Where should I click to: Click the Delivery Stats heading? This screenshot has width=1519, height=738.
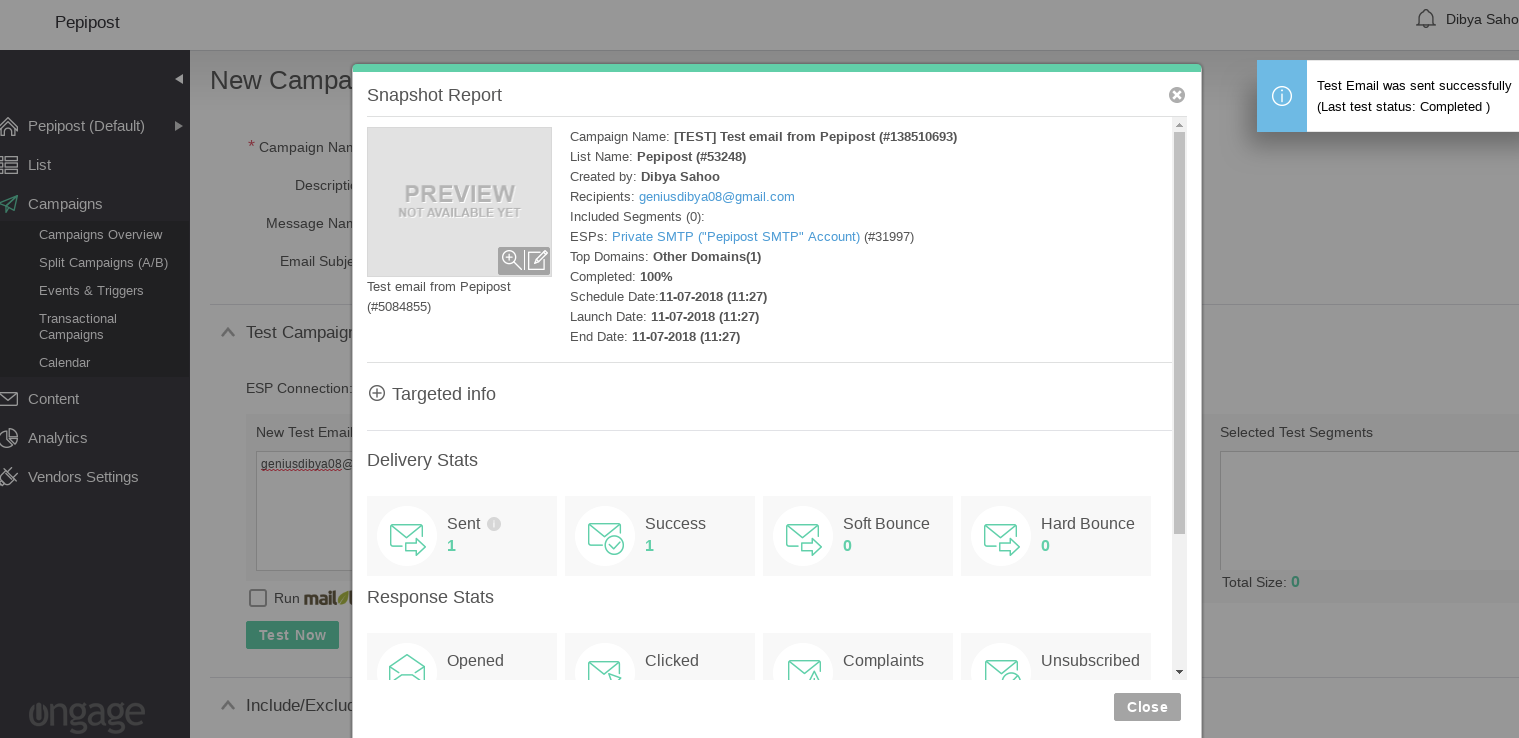[x=422, y=460]
